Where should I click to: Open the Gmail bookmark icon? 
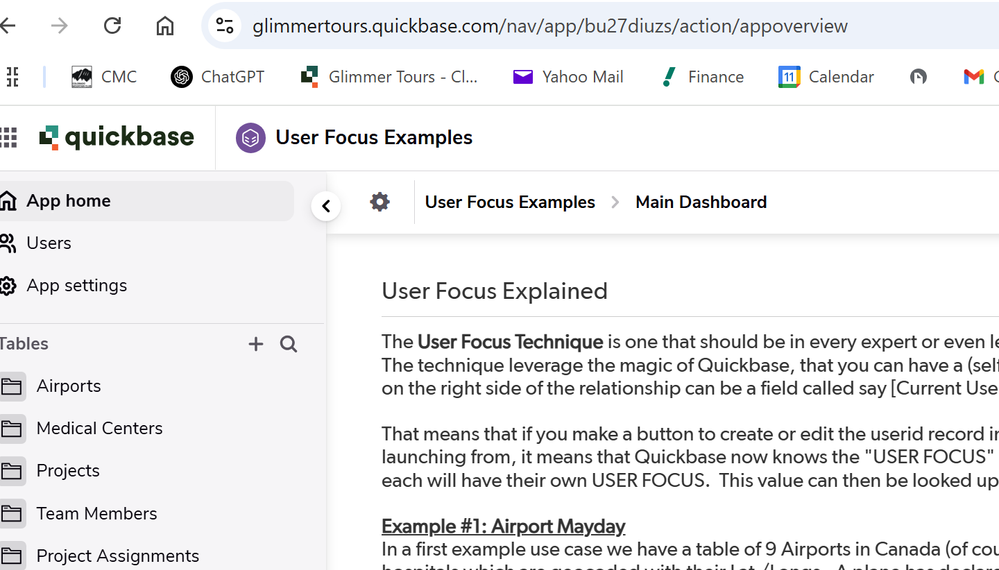[x=974, y=77]
